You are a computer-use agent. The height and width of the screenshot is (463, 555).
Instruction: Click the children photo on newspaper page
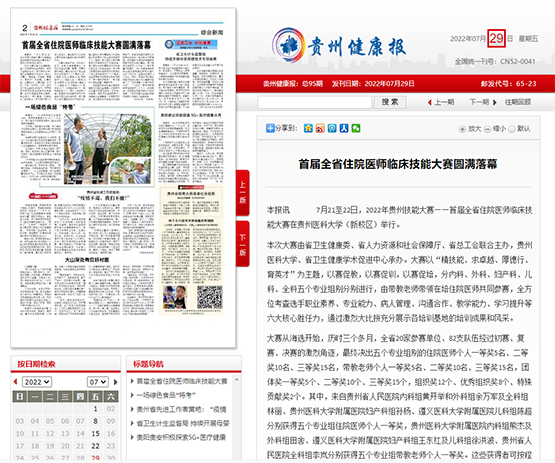tap(175, 297)
